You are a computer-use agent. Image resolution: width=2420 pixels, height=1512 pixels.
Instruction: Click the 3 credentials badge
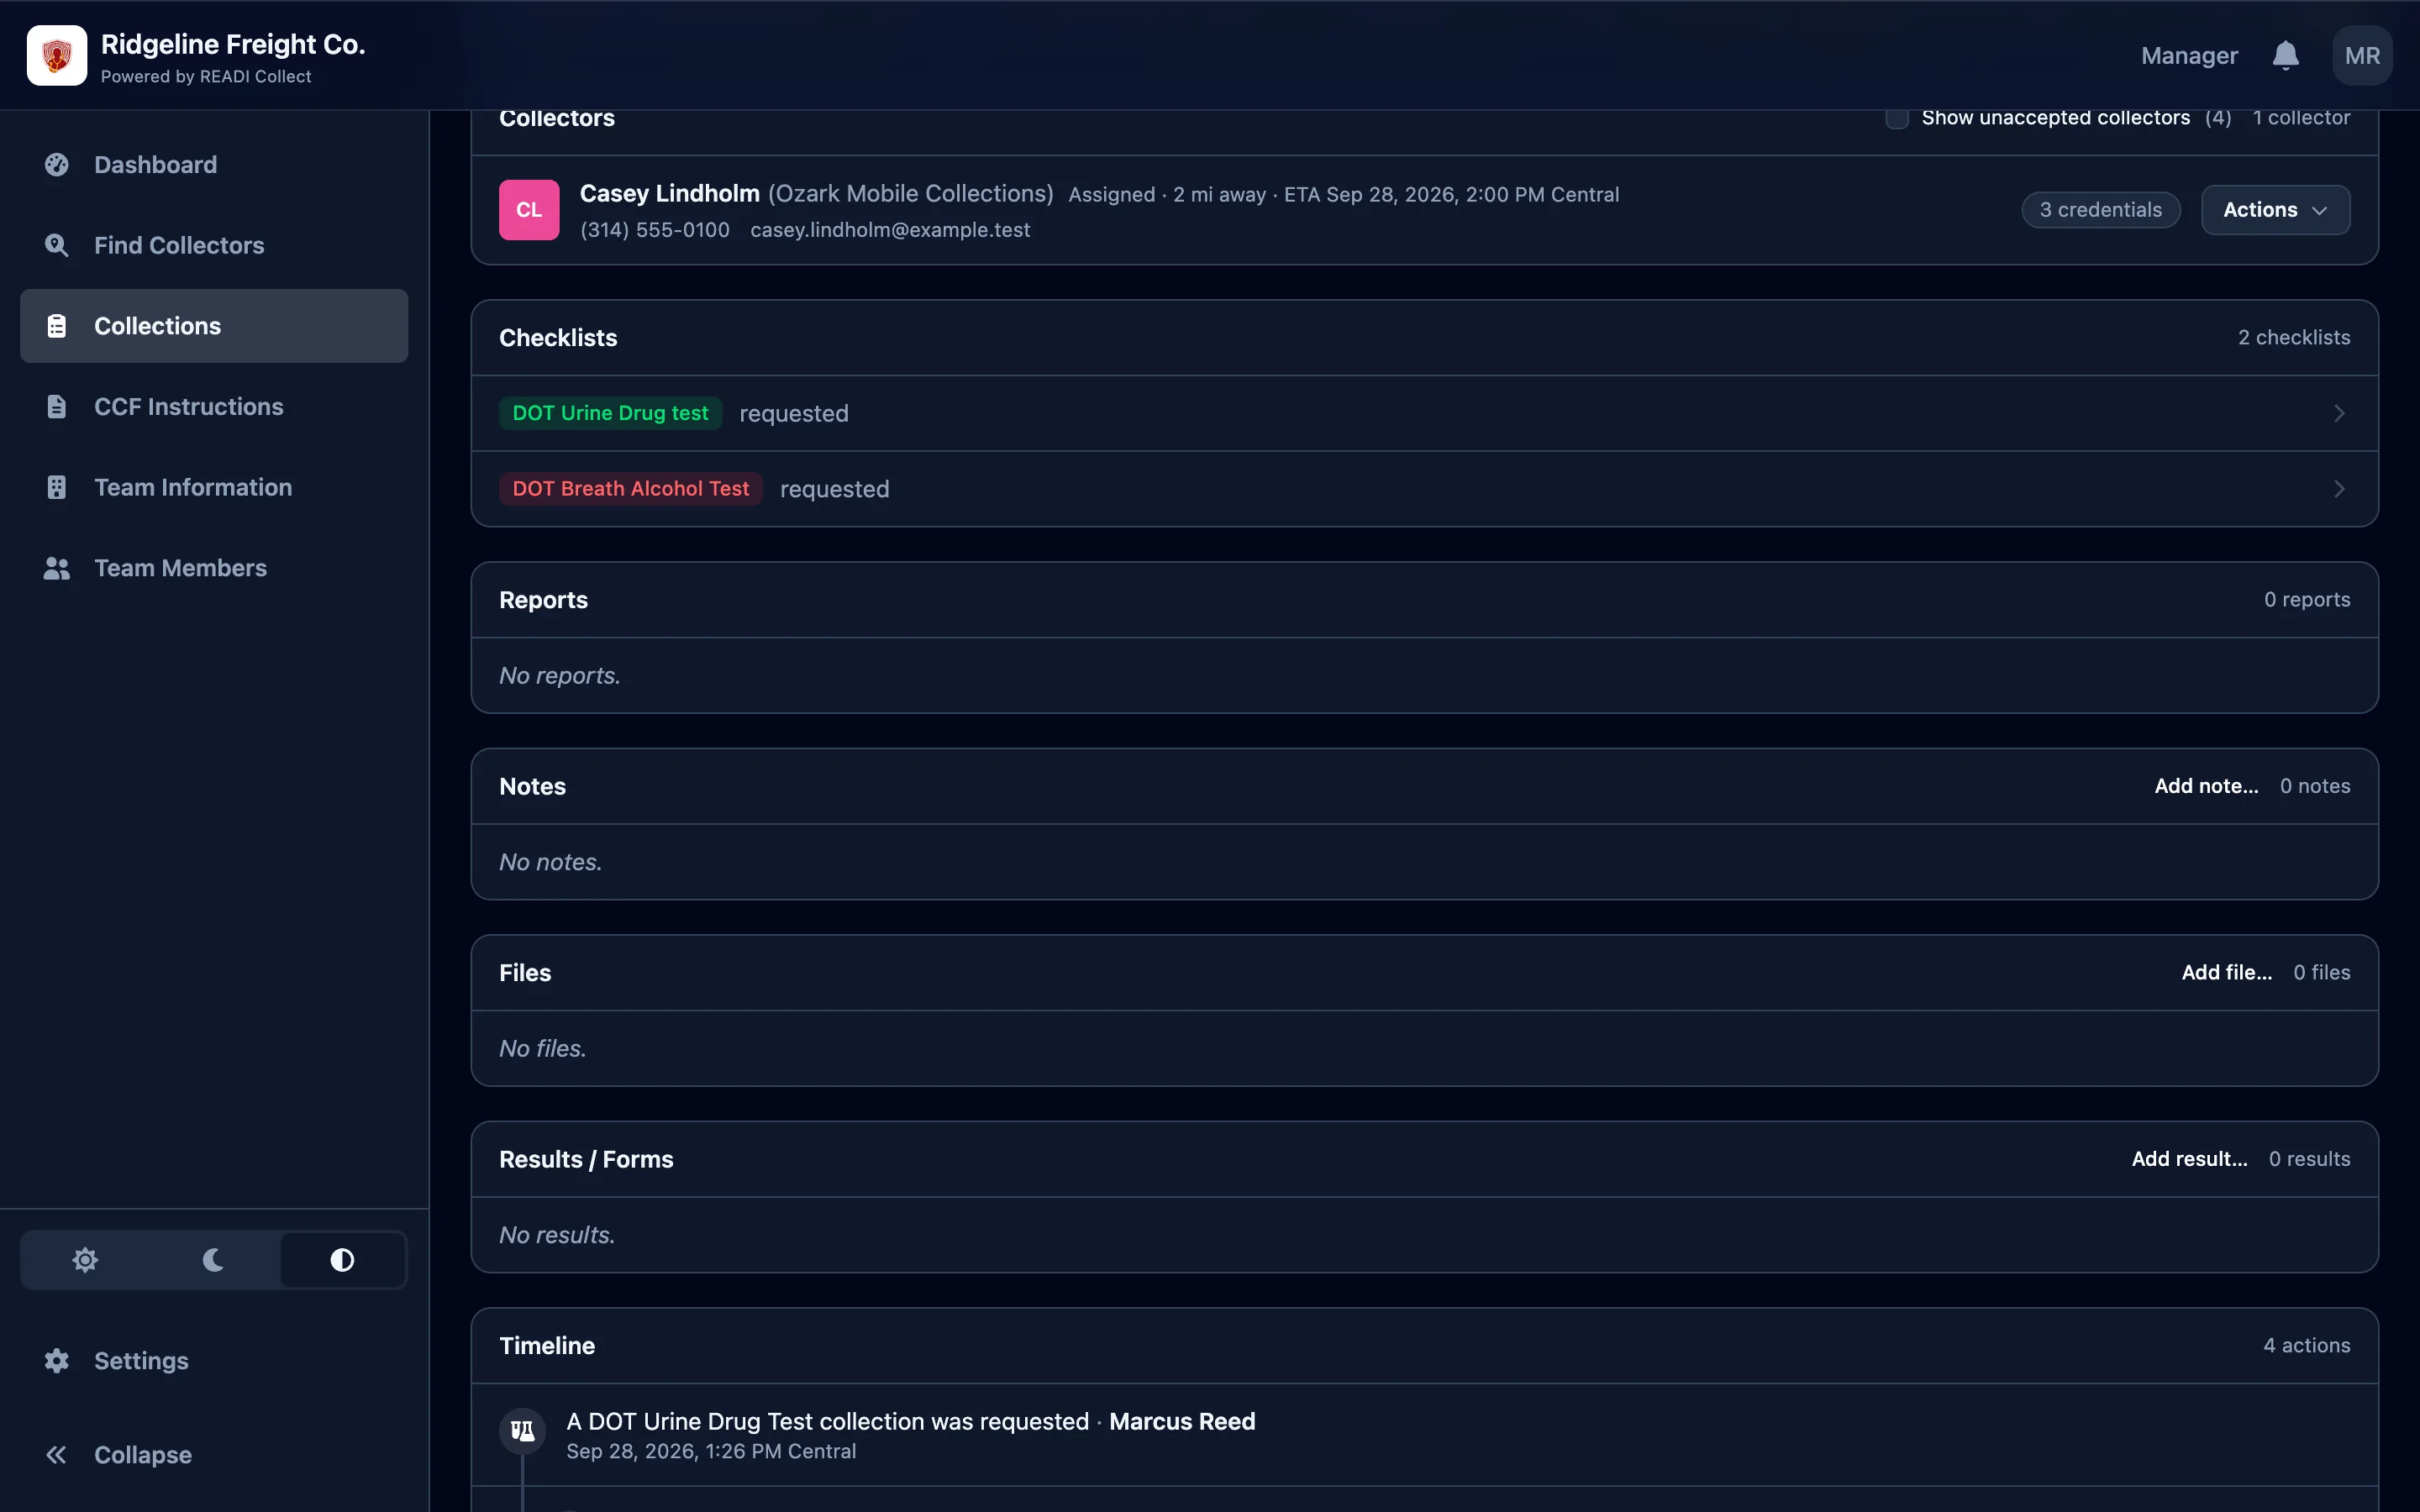click(2100, 210)
